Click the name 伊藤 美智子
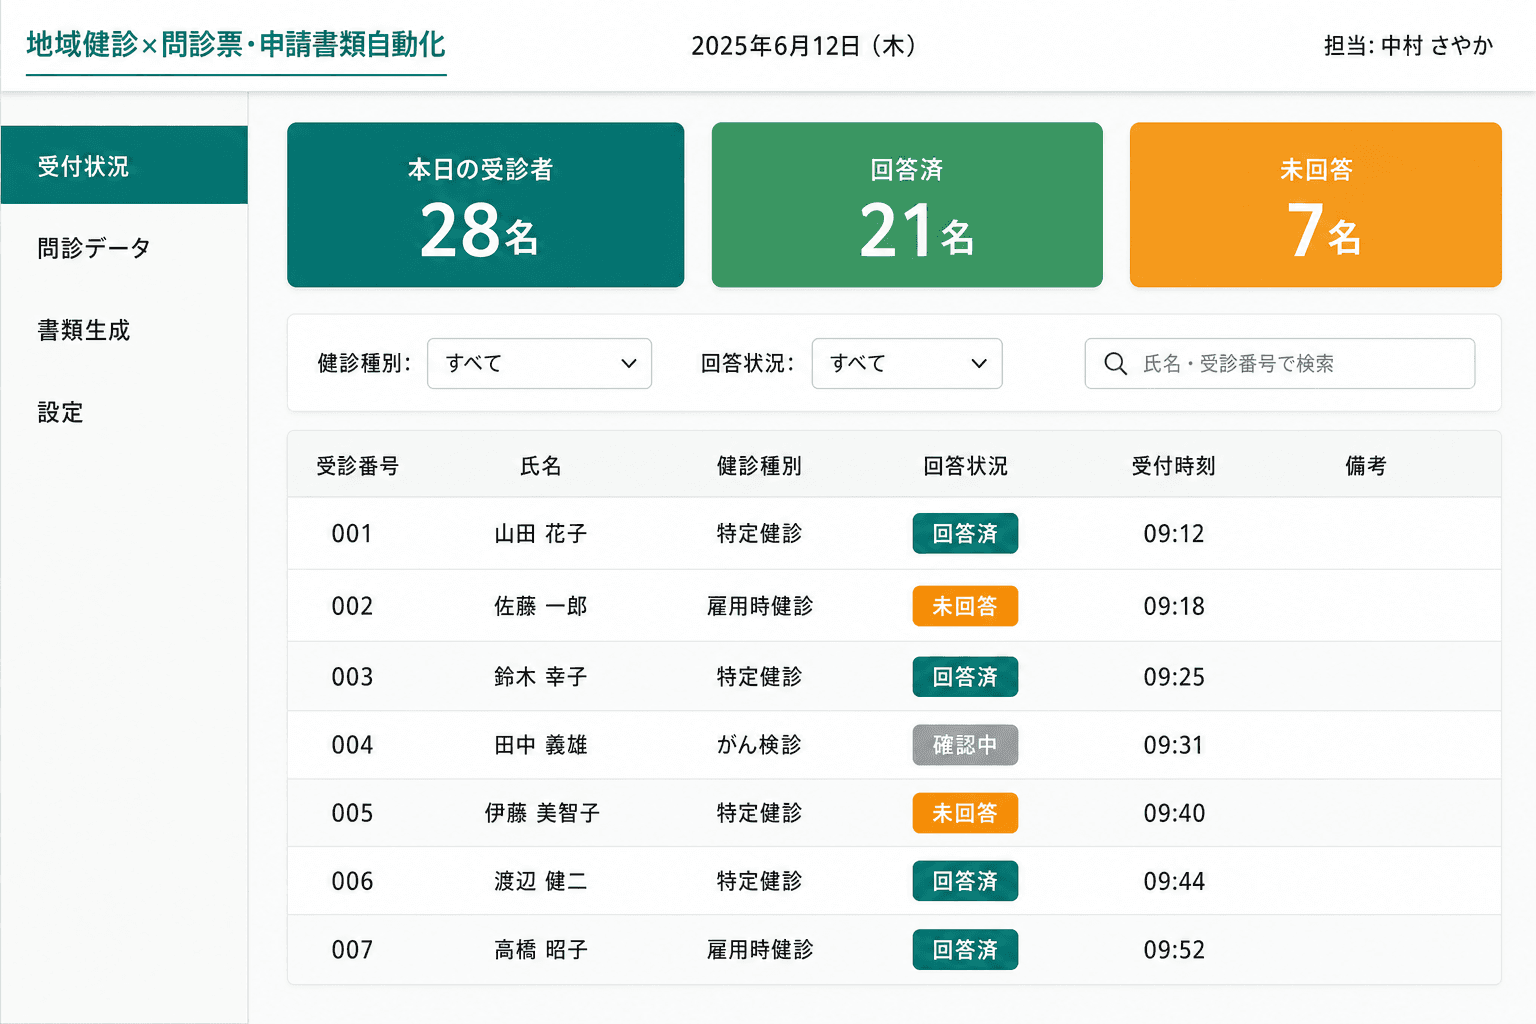 (542, 813)
